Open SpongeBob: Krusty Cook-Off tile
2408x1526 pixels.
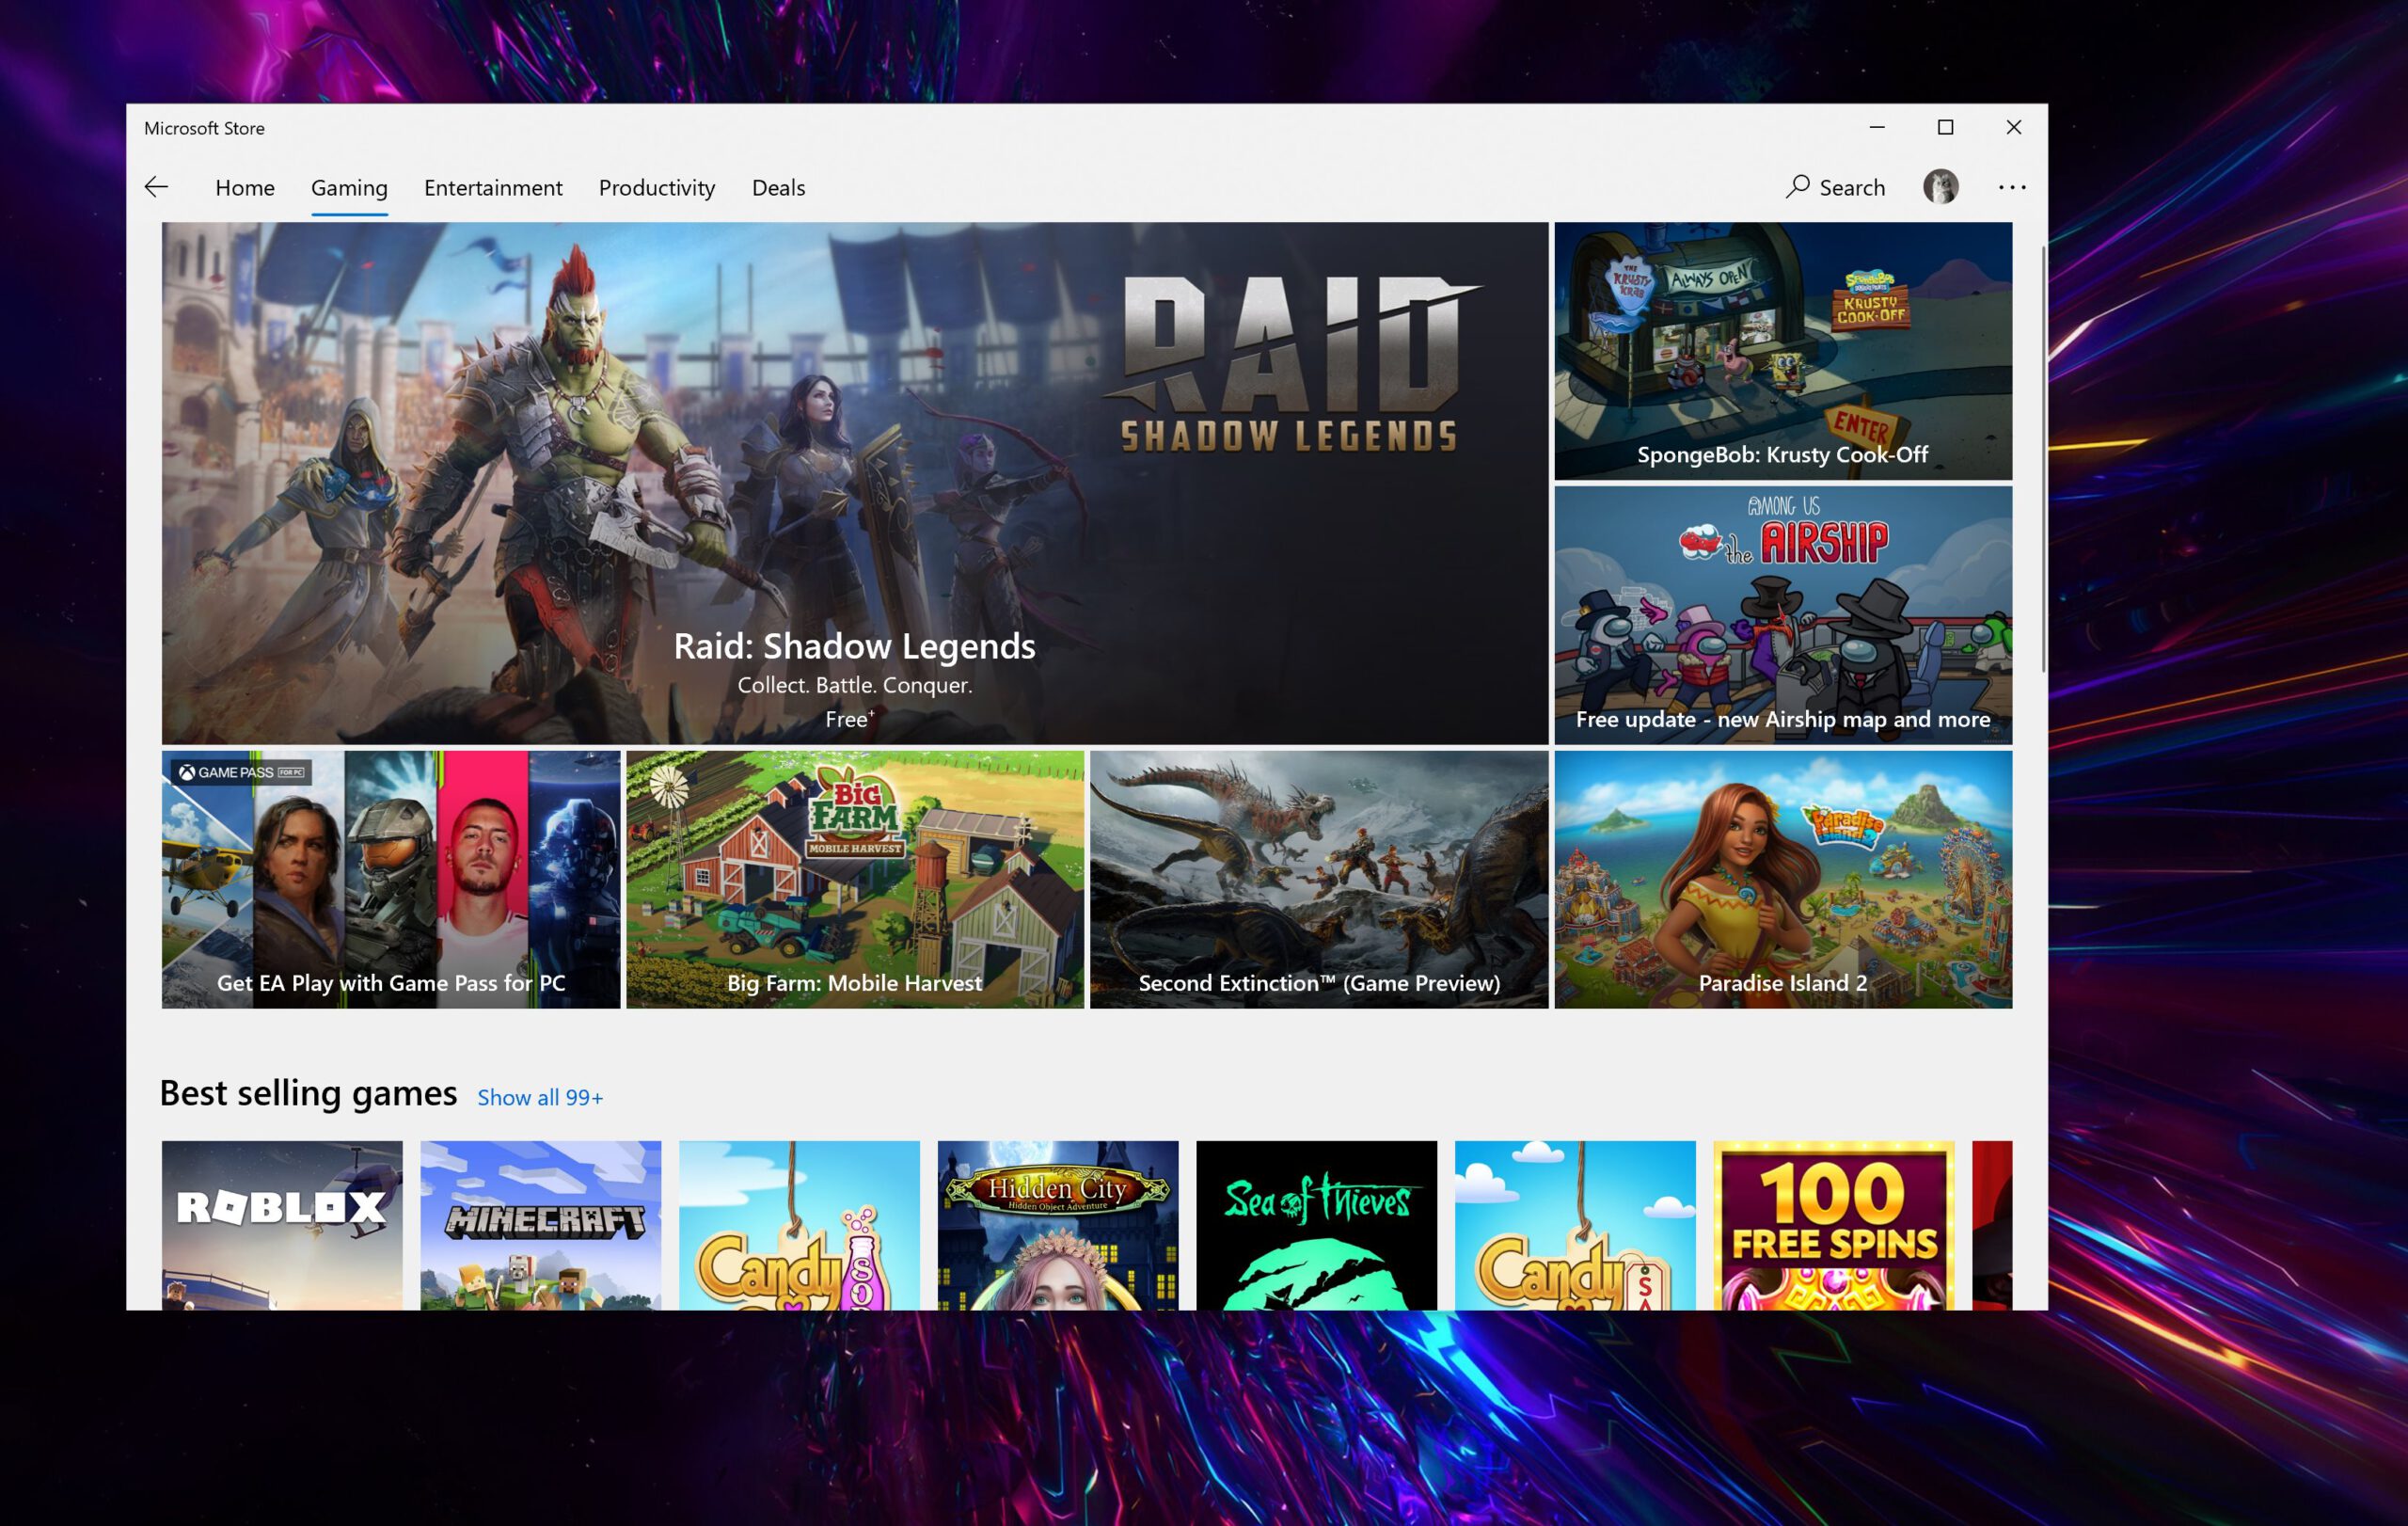tap(1783, 351)
